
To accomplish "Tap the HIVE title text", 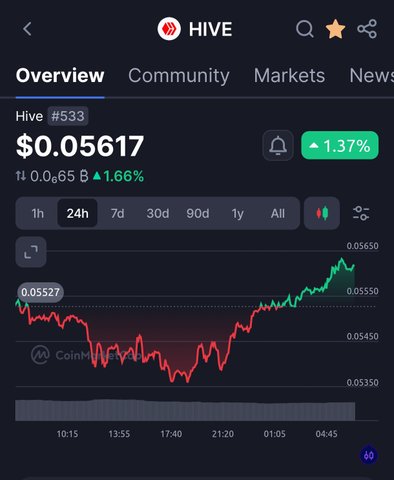I will tap(210, 29).
